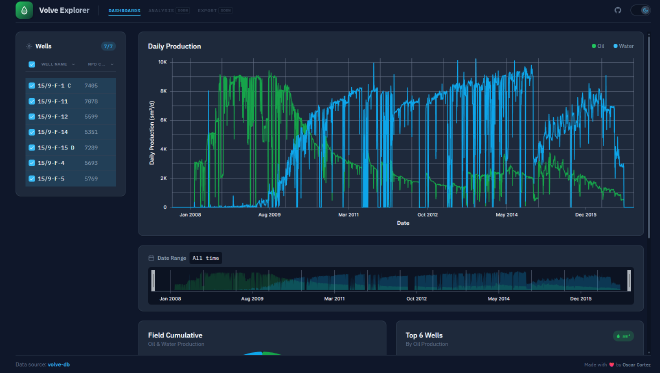
Task: Click the 15/9-F-4 well name
Action: point(51,163)
